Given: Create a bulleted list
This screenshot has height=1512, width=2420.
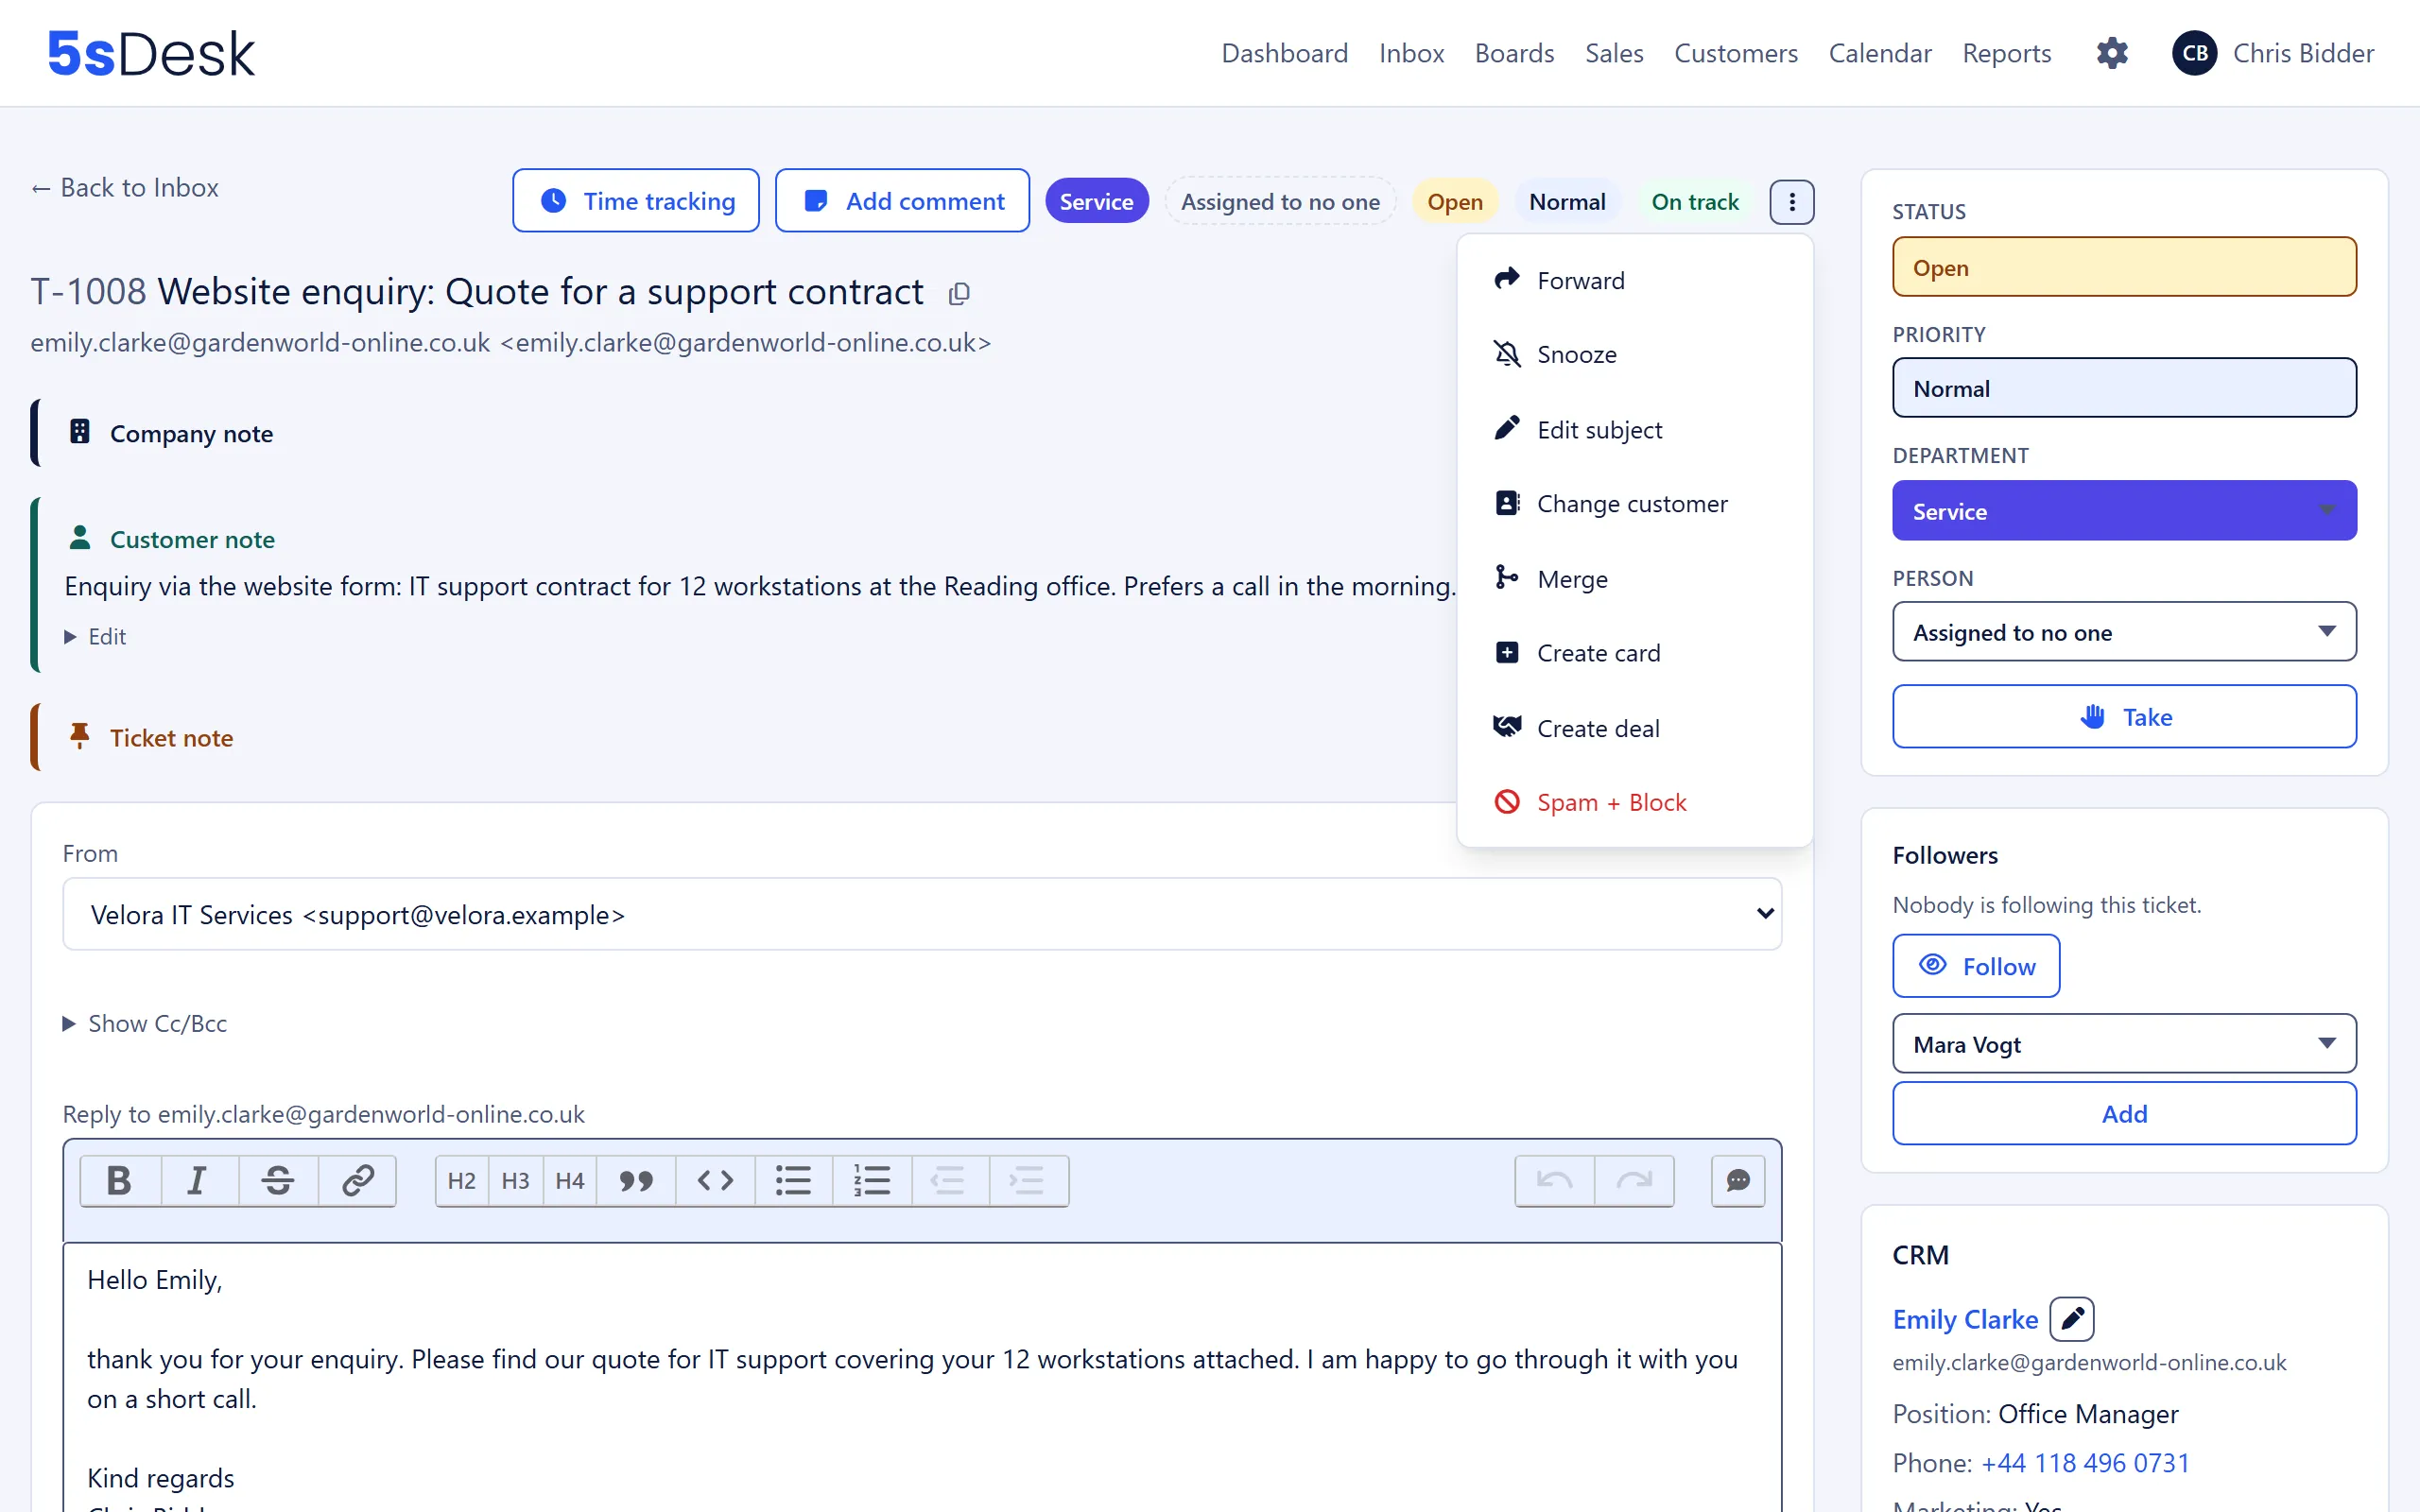Looking at the screenshot, I should (793, 1181).
